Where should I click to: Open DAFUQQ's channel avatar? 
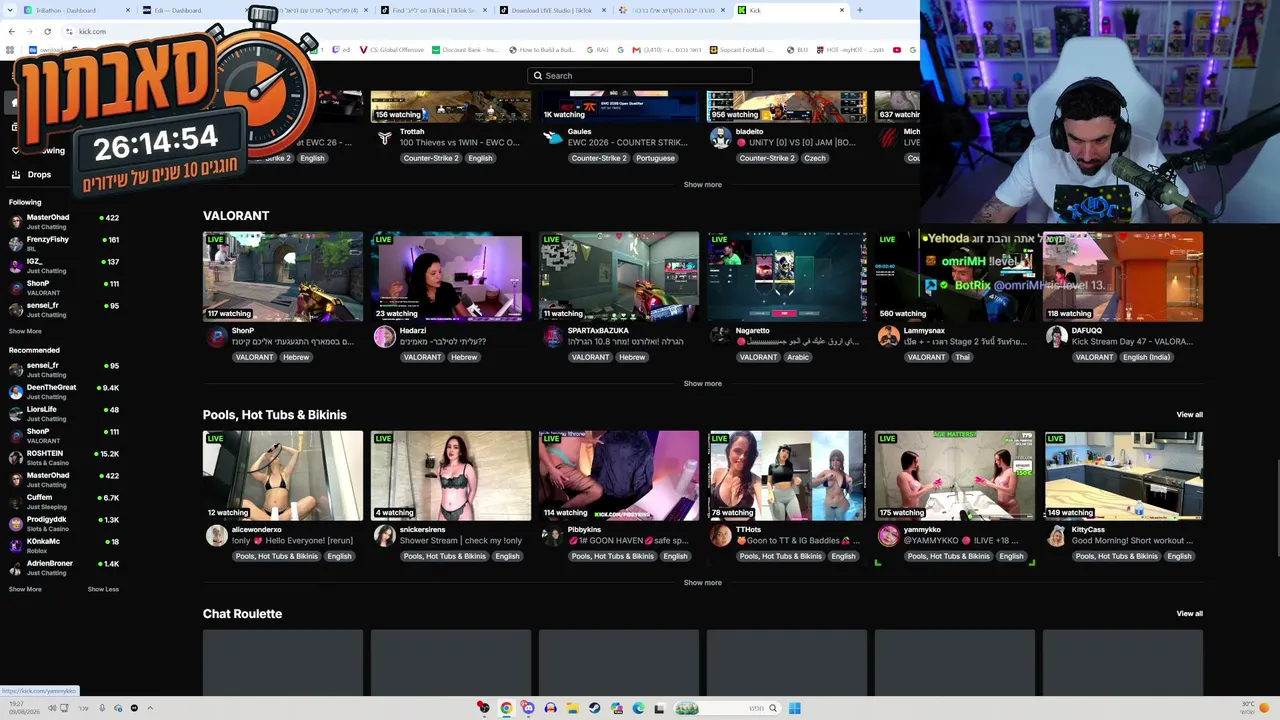point(1057,337)
